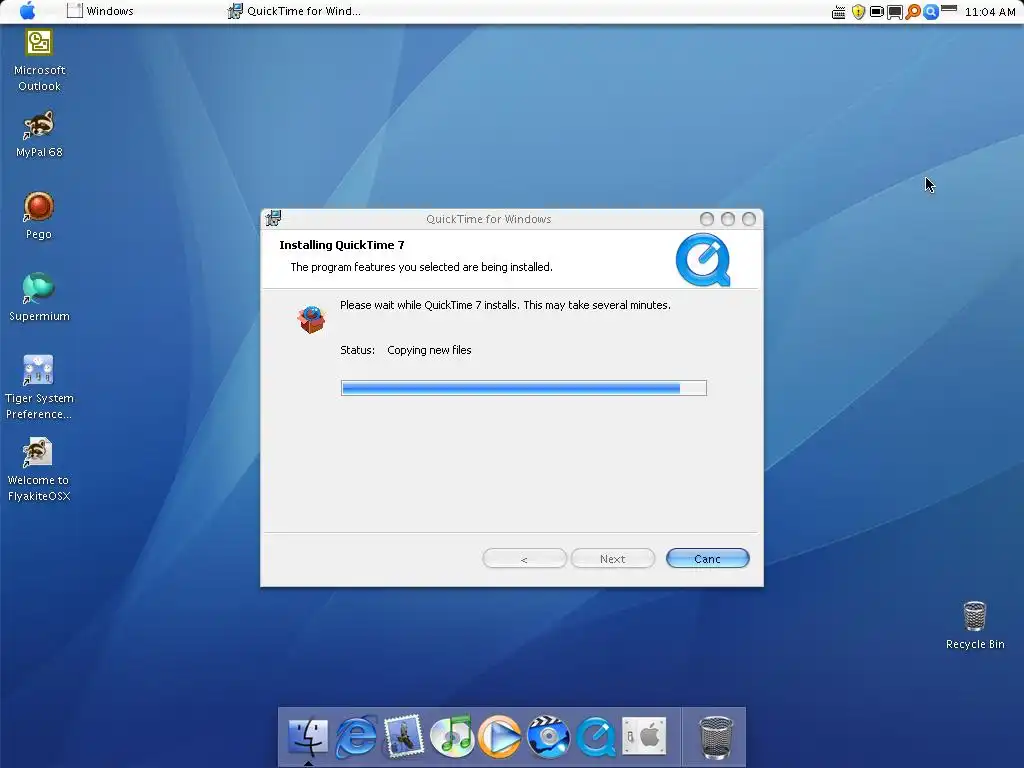Image resolution: width=1024 pixels, height=768 pixels.
Task: Click the battery-shaped tray icon
Action: (x=876, y=12)
